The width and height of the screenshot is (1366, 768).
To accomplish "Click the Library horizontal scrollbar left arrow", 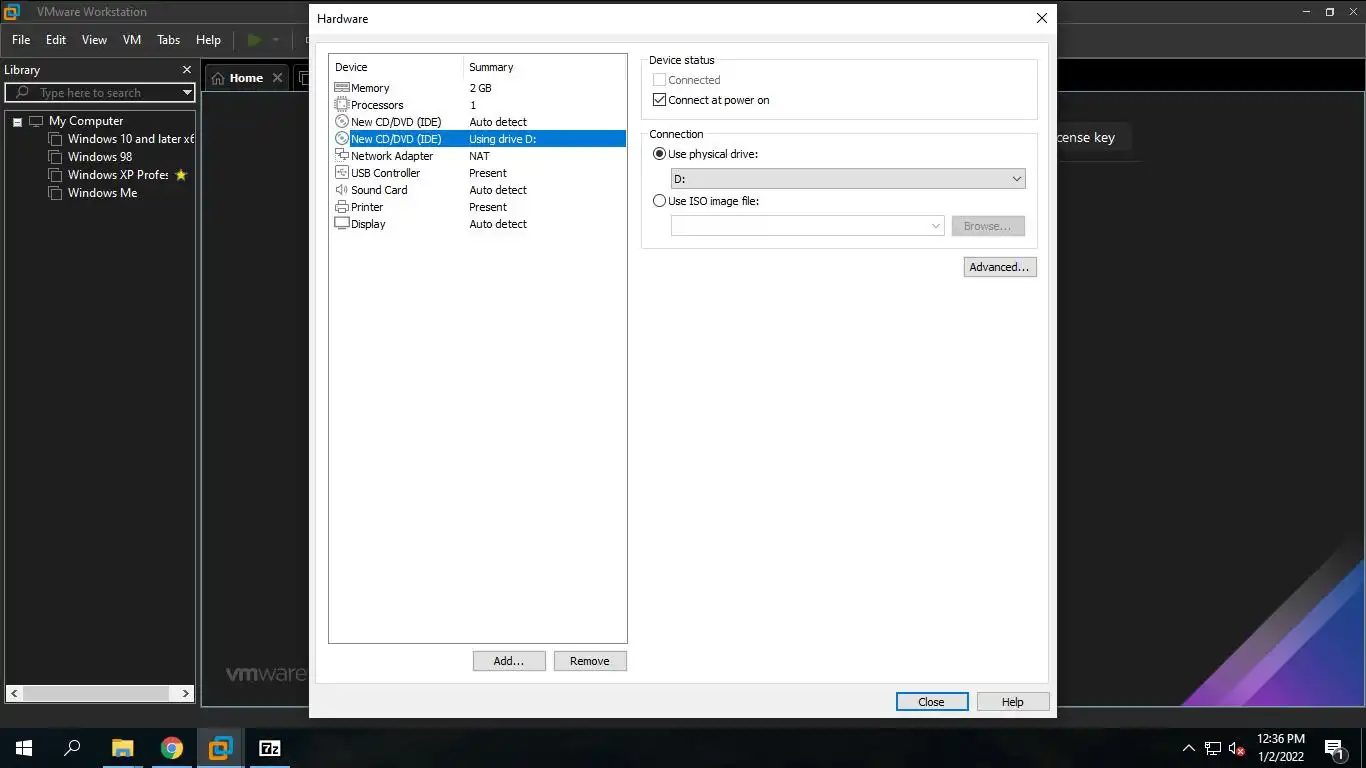I will click(14, 693).
